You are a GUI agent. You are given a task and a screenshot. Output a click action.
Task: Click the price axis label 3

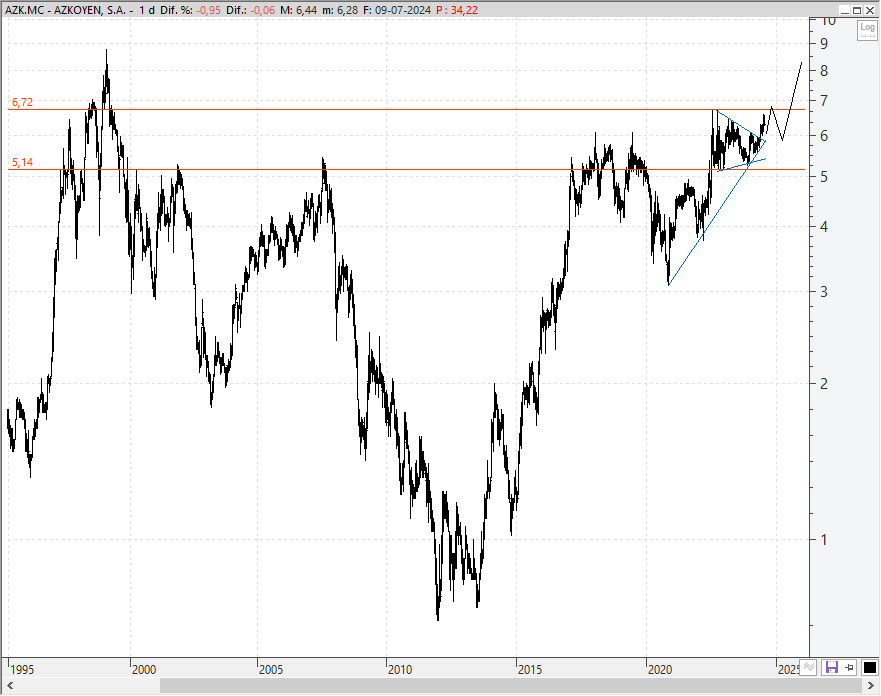coord(824,292)
